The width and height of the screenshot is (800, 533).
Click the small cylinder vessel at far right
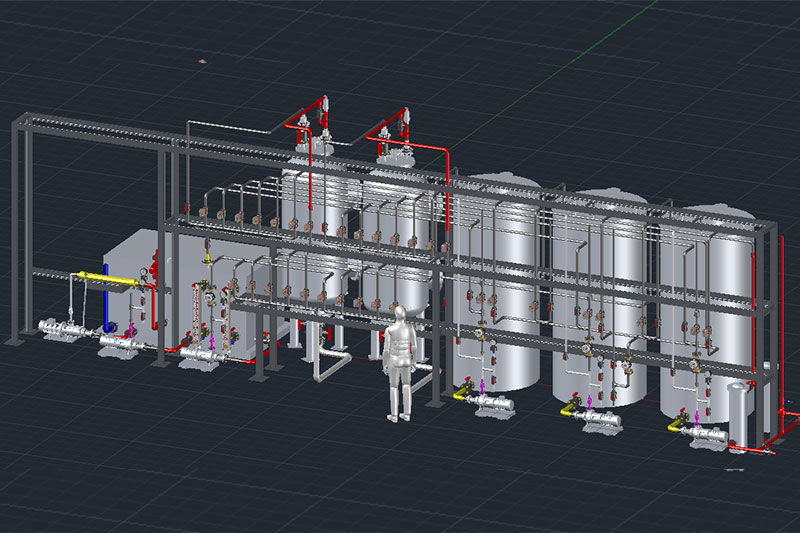click(738, 413)
